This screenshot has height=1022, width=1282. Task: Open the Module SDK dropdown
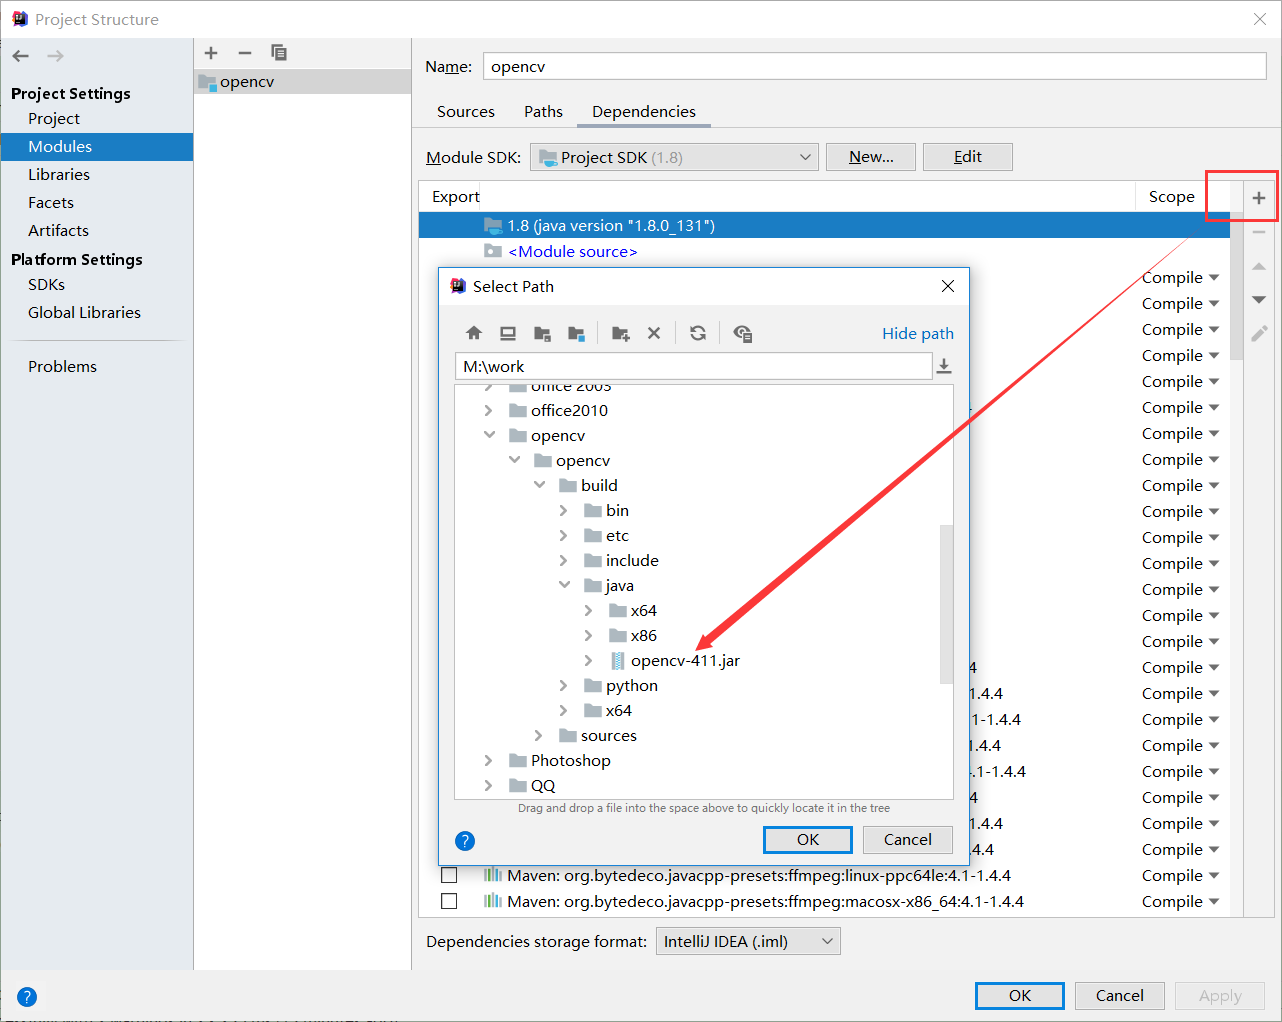click(674, 157)
